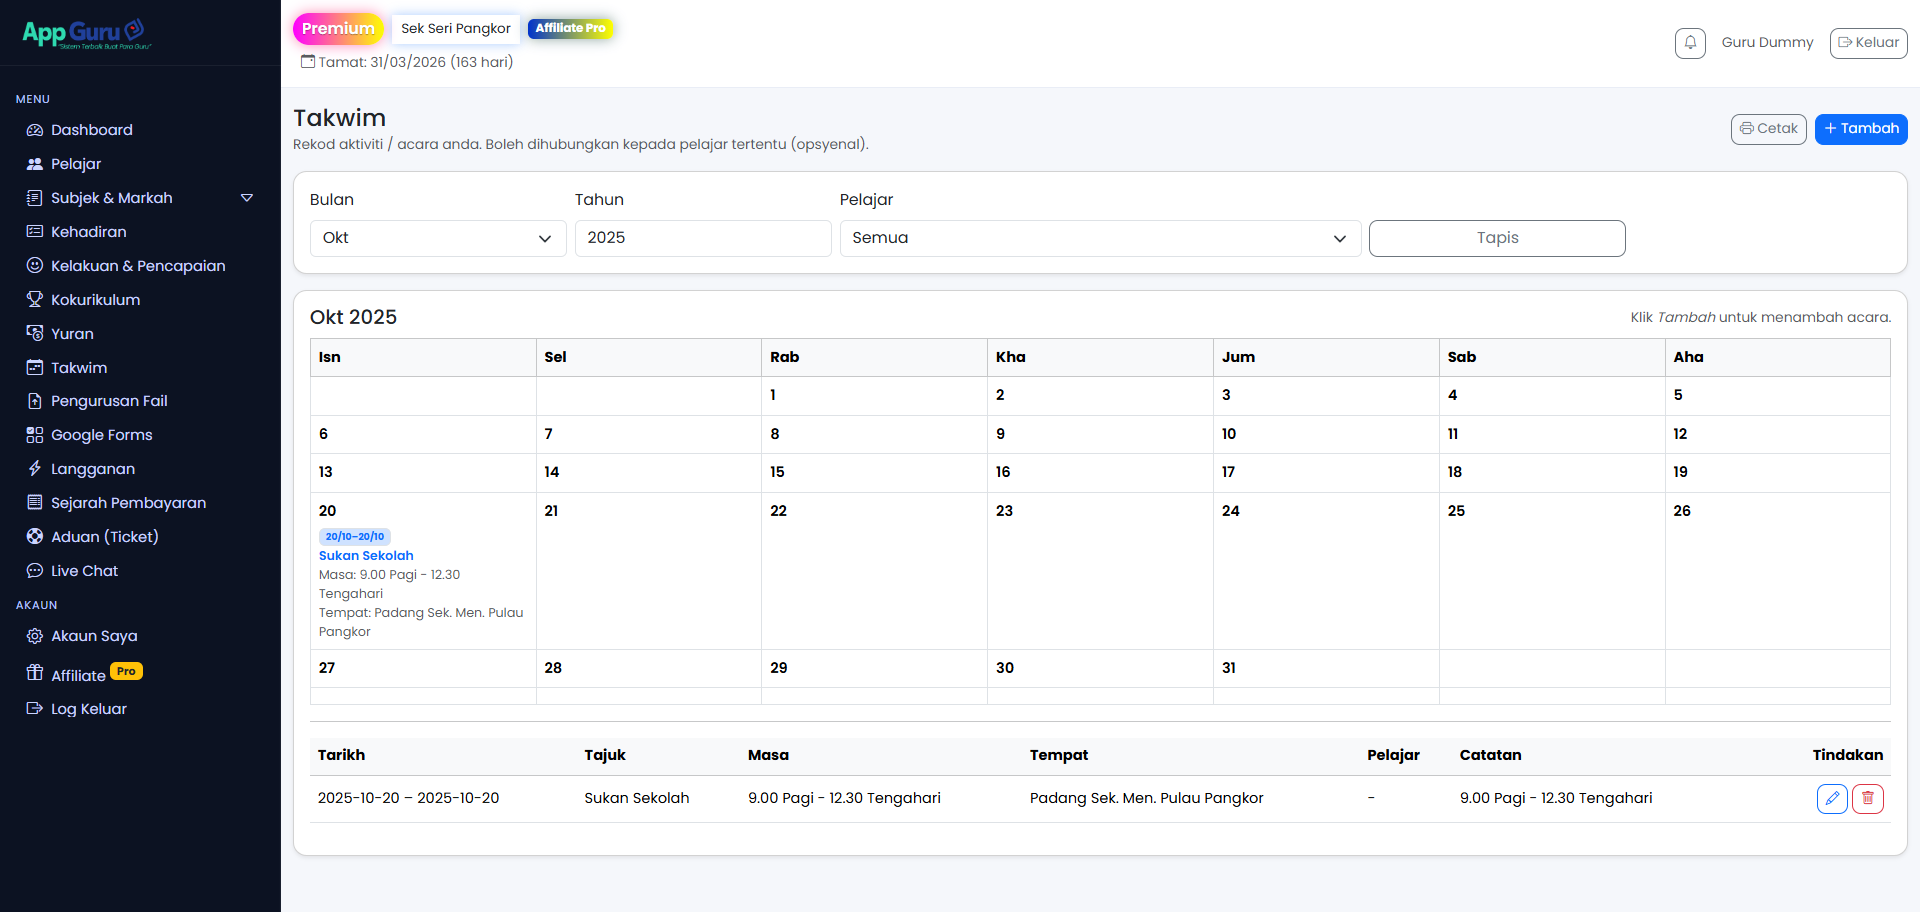Screen dimensions: 1920x912
Task: Click the Akaun Saya gear icon
Action: [35, 636]
